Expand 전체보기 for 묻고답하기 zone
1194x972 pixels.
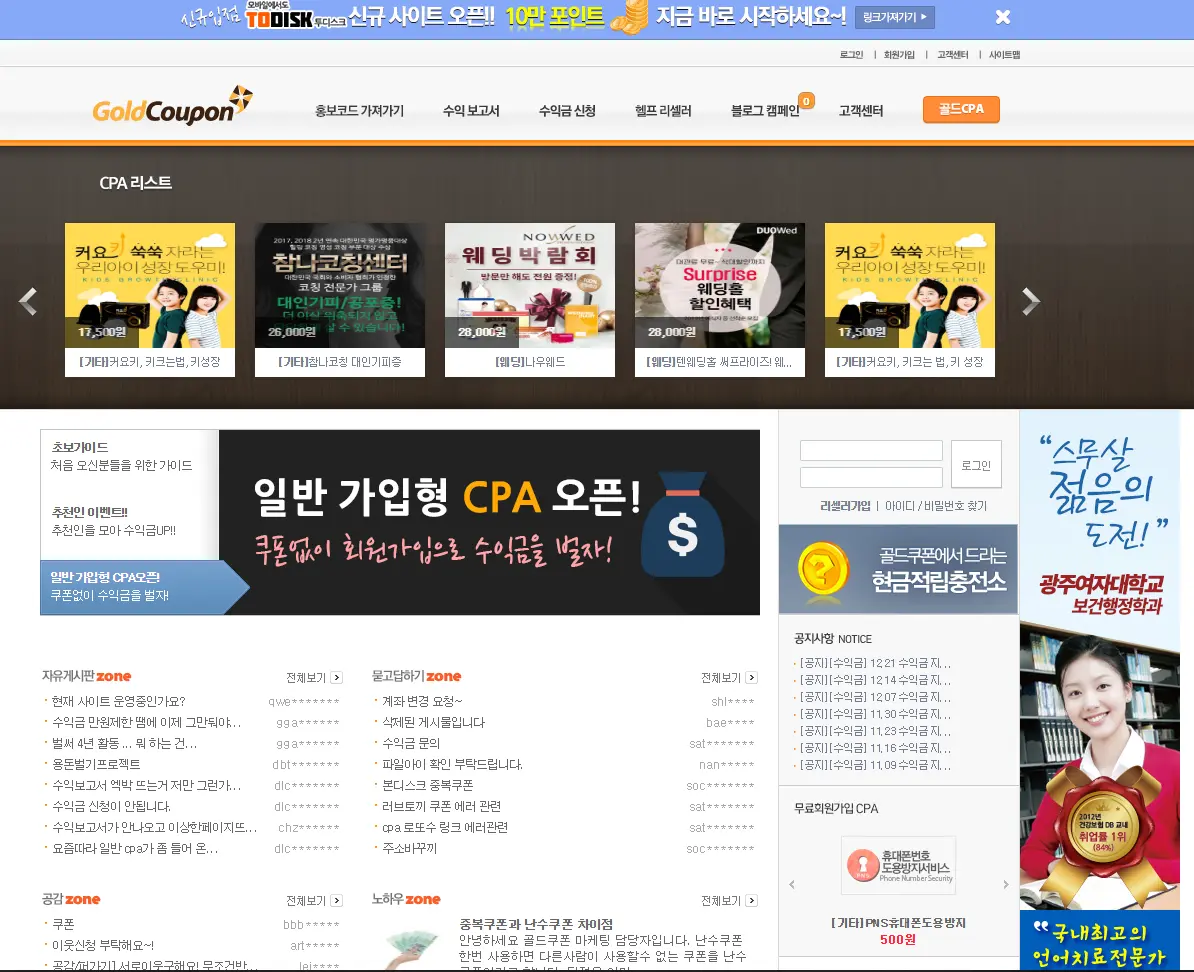coord(728,678)
